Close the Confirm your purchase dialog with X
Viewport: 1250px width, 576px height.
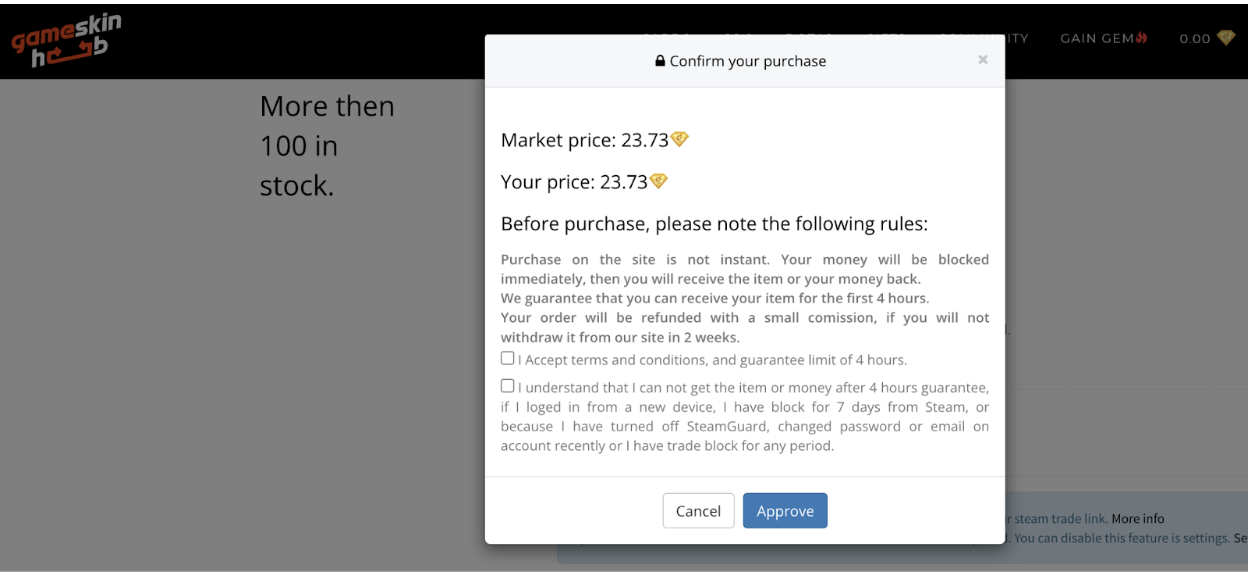(x=983, y=60)
